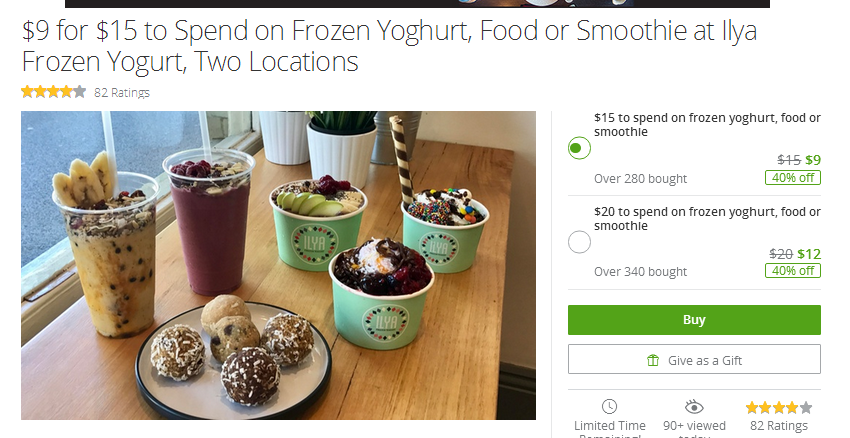Click the gift box icon
The image size is (850, 438).
[x=653, y=360]
